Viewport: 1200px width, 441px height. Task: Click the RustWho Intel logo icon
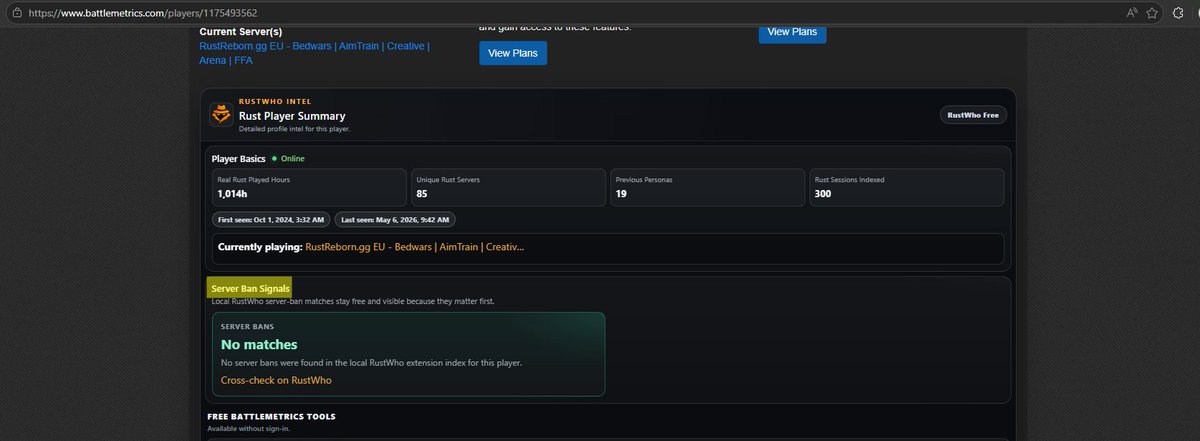click(x=221, y=114)
